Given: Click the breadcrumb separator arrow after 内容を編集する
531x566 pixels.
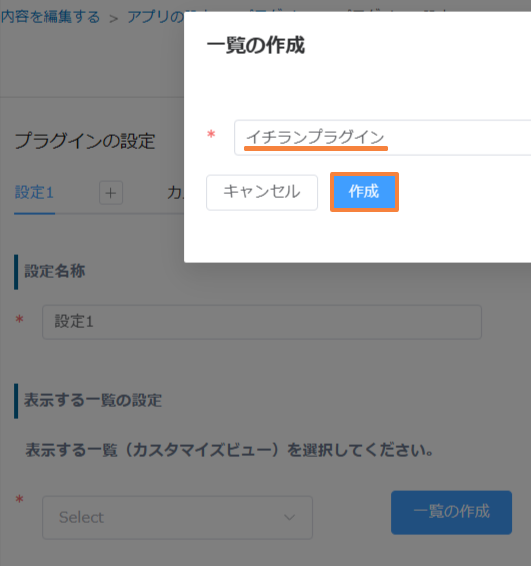Looking at the screenshot, I should coord(114,18).
